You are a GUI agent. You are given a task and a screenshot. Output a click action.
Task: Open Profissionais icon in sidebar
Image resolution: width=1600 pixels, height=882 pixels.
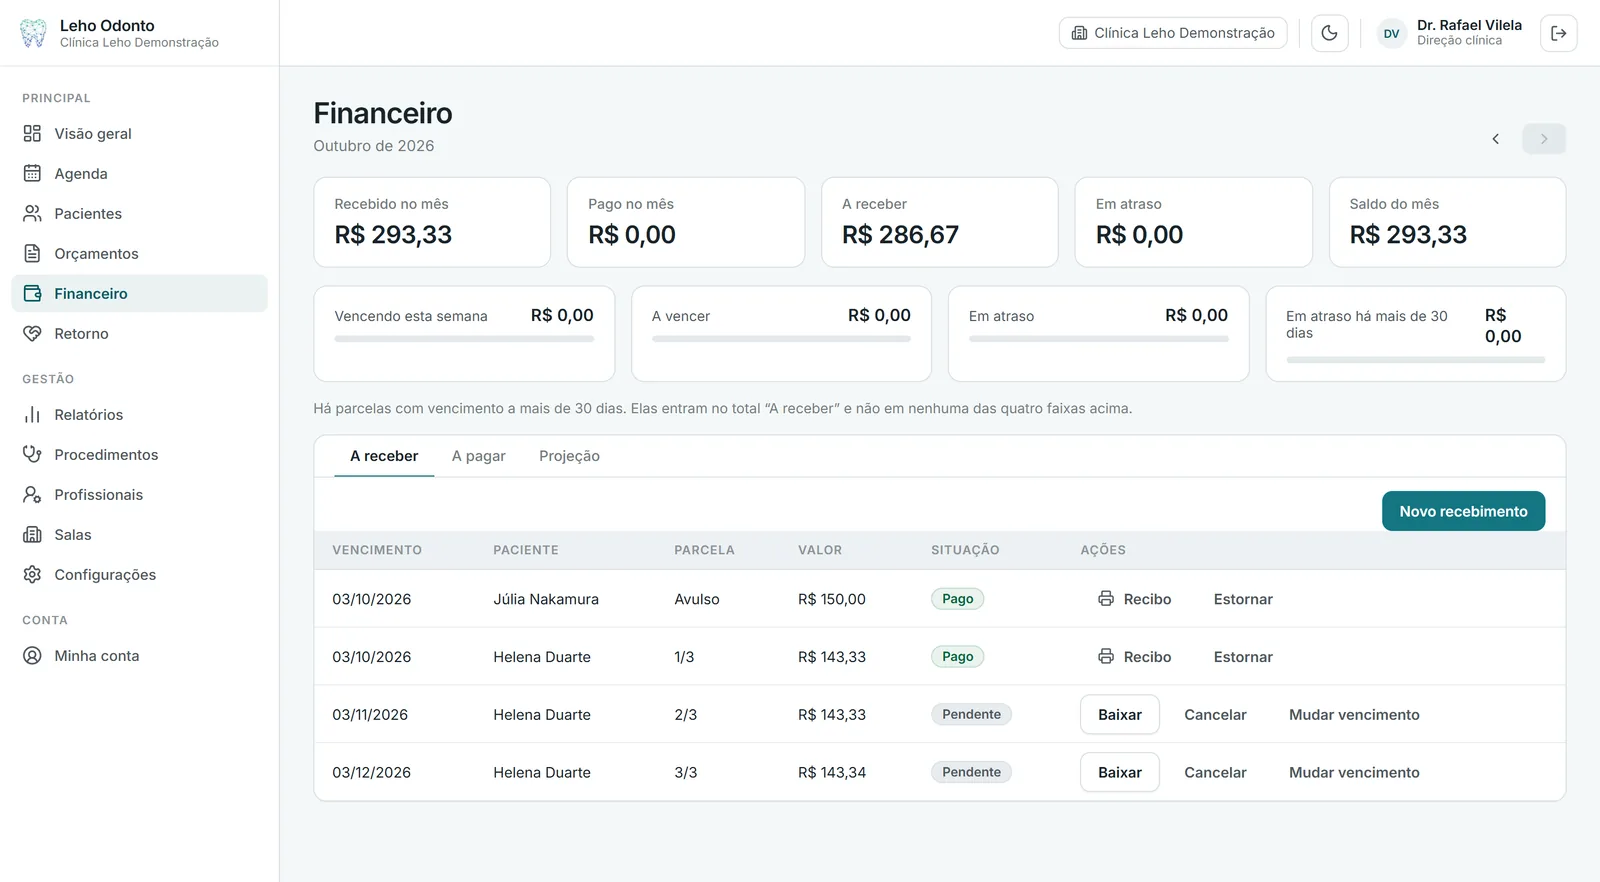[32, 494]
